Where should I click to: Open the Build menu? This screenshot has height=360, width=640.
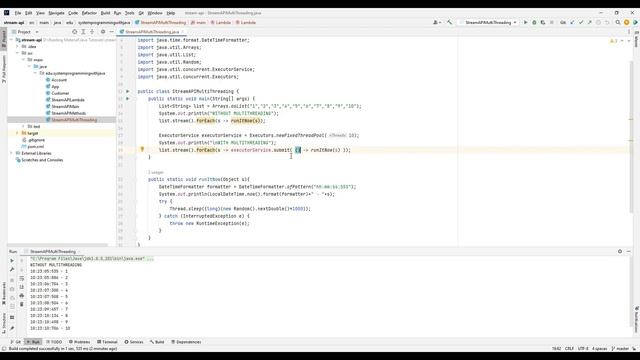(105, 13)
